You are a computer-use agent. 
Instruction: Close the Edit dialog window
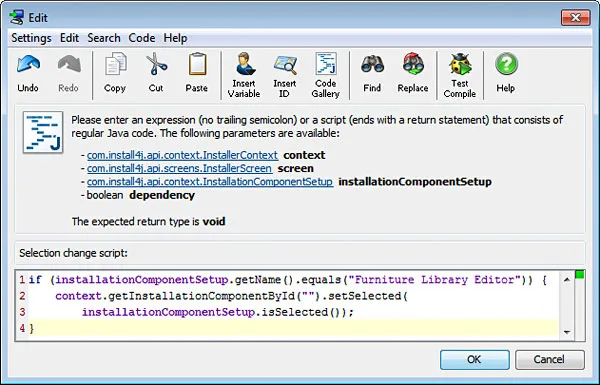click(575, 18)
